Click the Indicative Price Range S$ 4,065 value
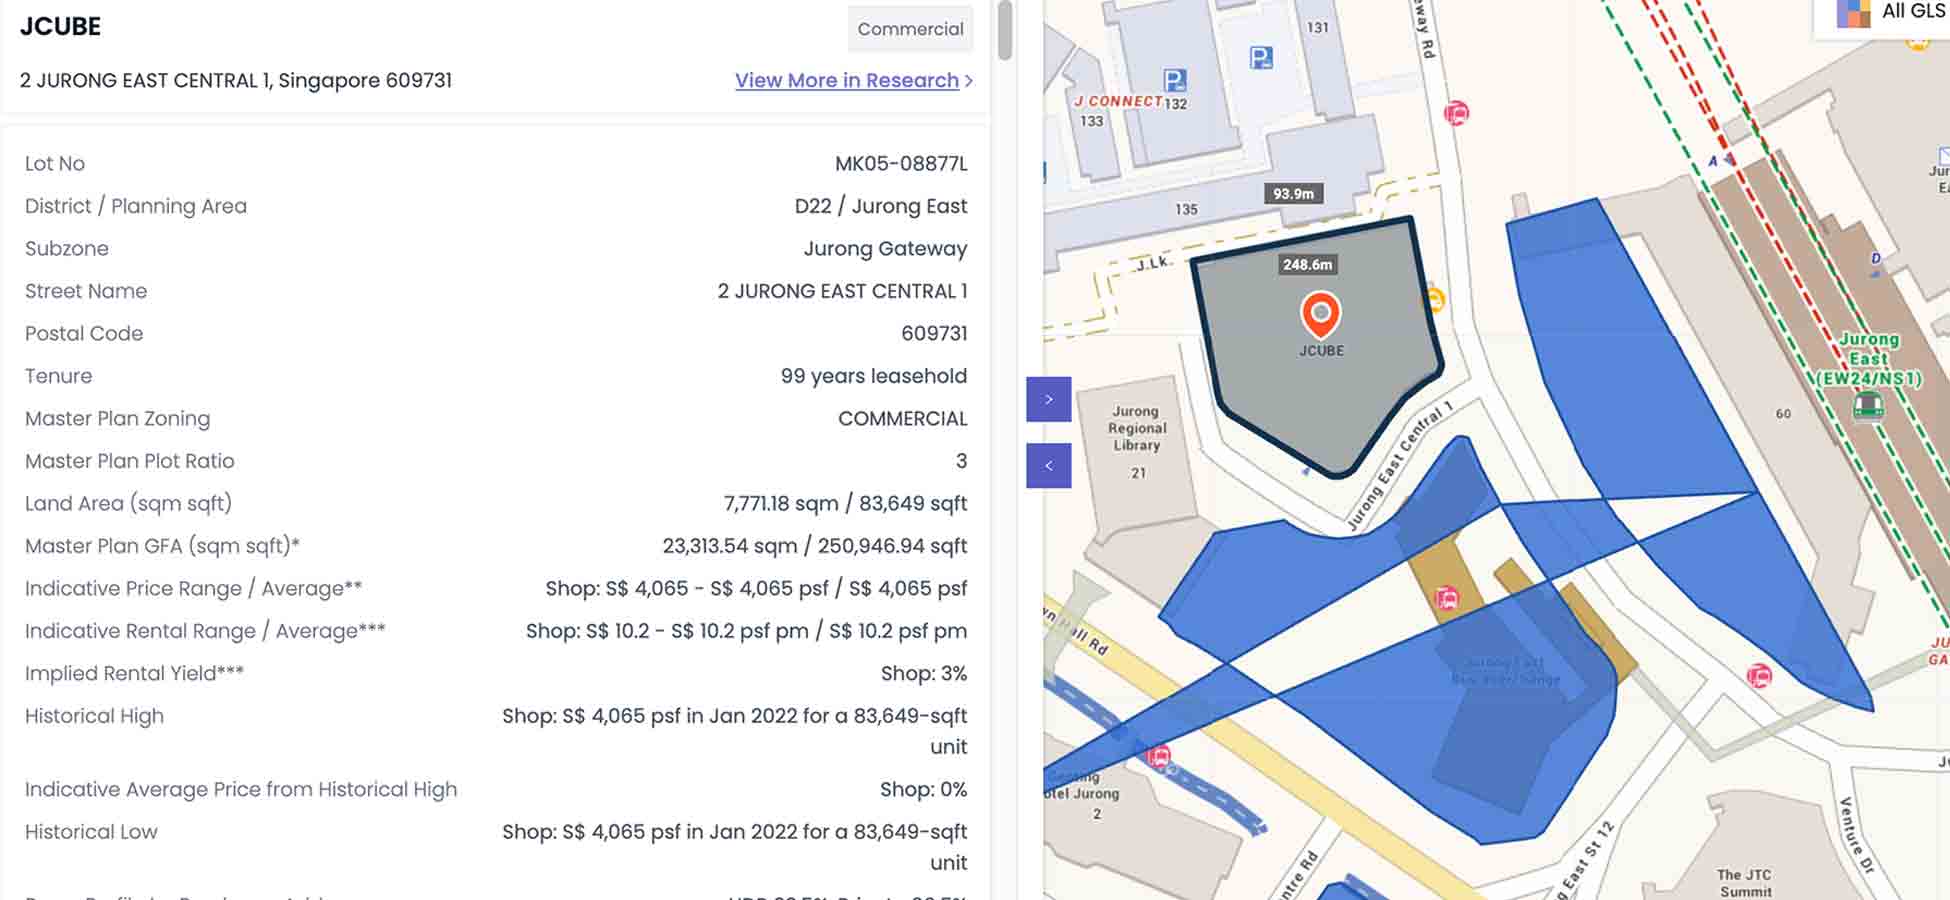The height and width of the screenshot is (900, 1950). (x=756, y=588)
